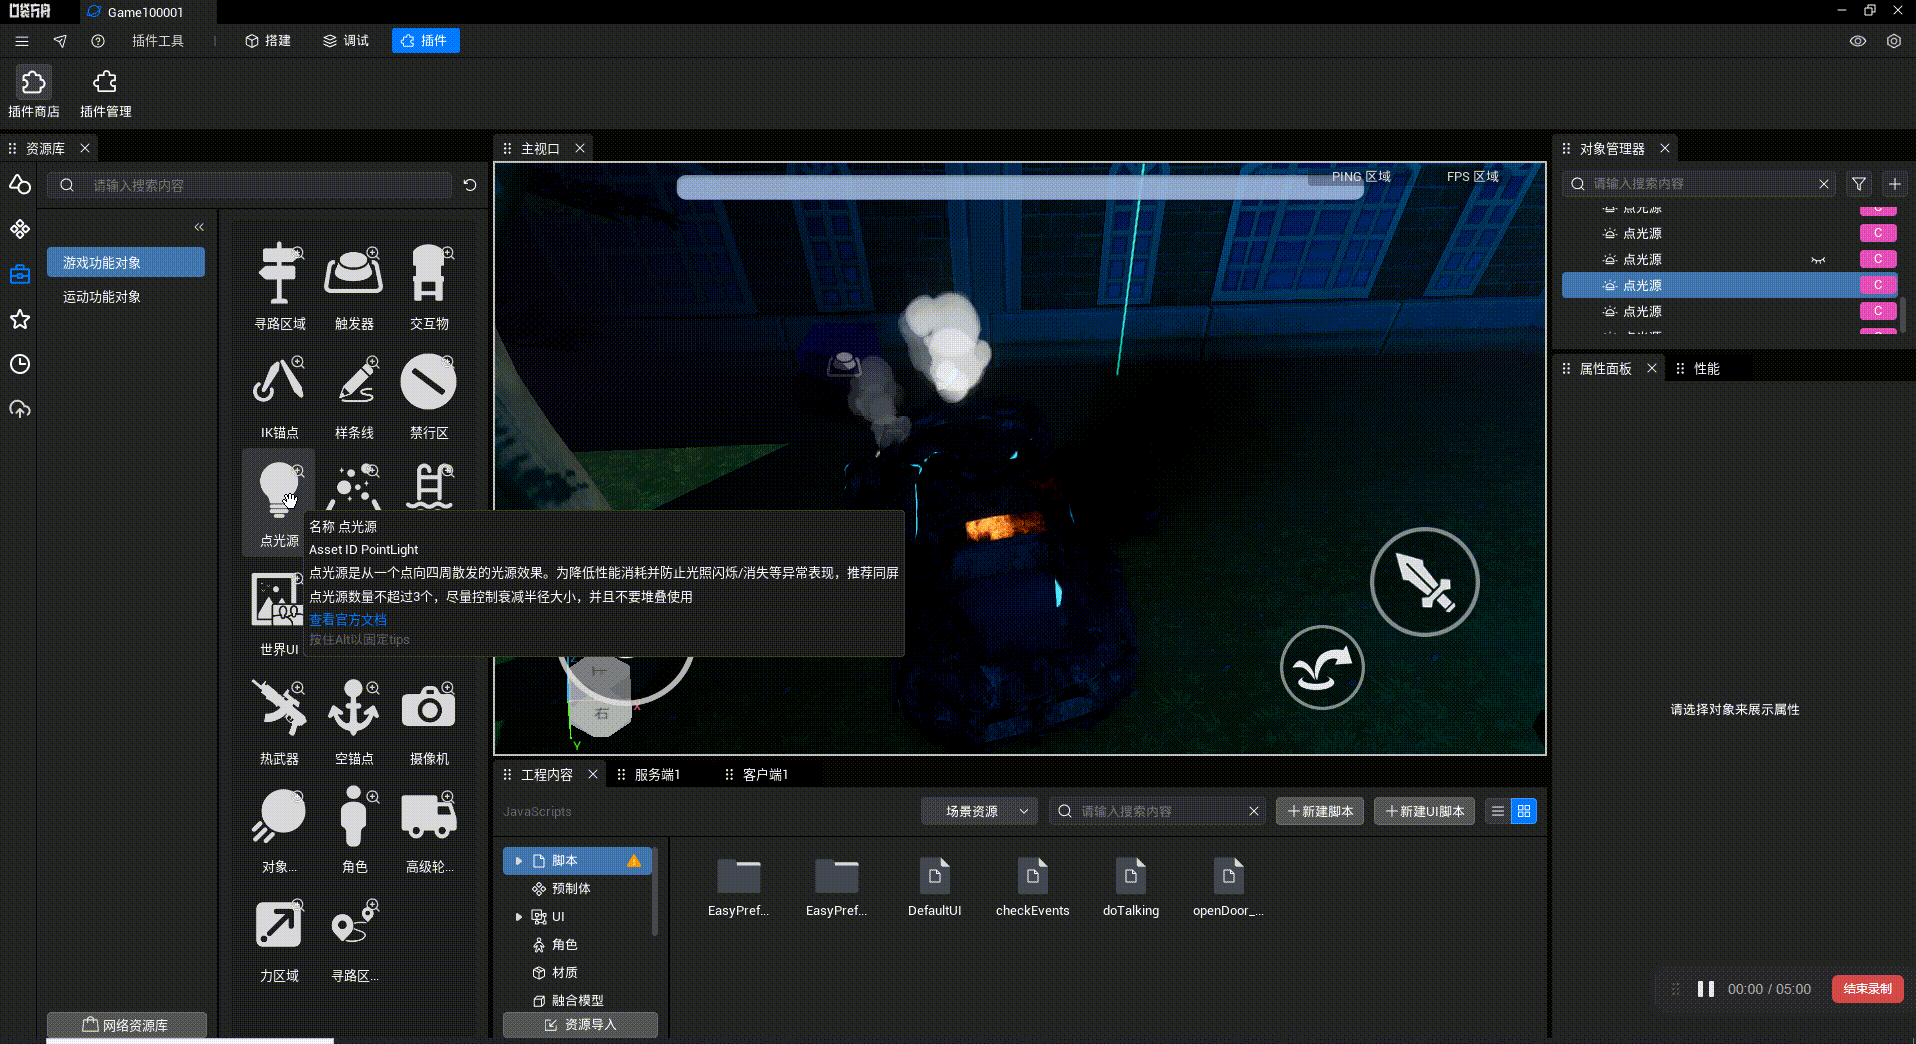The width and height of the screenshot is (1916, 1044).
Task: Open the 服务端1 tab
Action: click(x=657, y=775)
